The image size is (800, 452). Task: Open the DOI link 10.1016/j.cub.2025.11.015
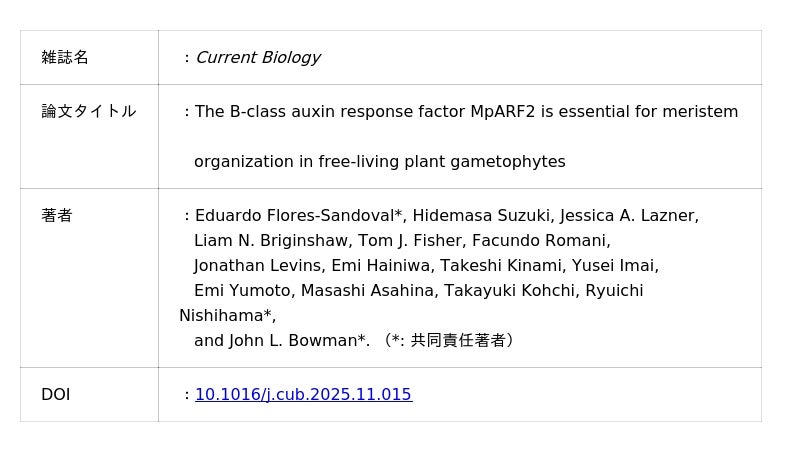303,395
